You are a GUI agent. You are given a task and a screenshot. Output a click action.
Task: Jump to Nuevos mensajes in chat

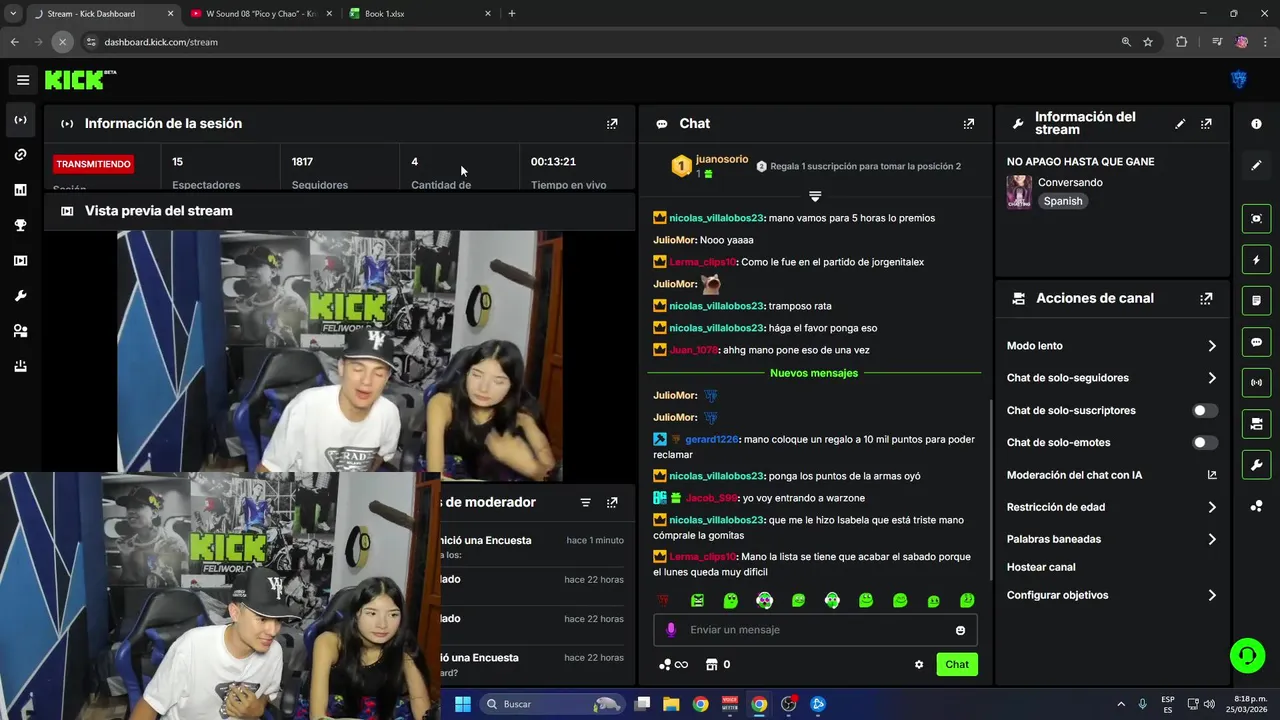click(x=814, y=373)
